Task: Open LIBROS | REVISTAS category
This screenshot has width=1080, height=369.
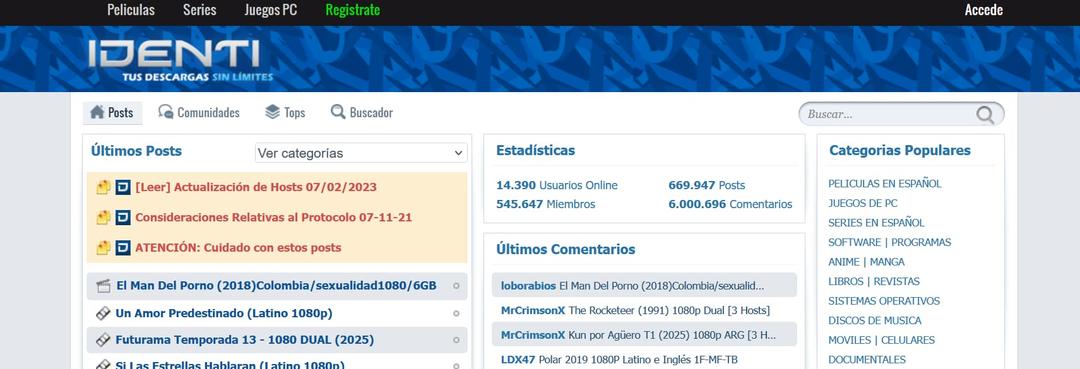Action: [873, 282]
